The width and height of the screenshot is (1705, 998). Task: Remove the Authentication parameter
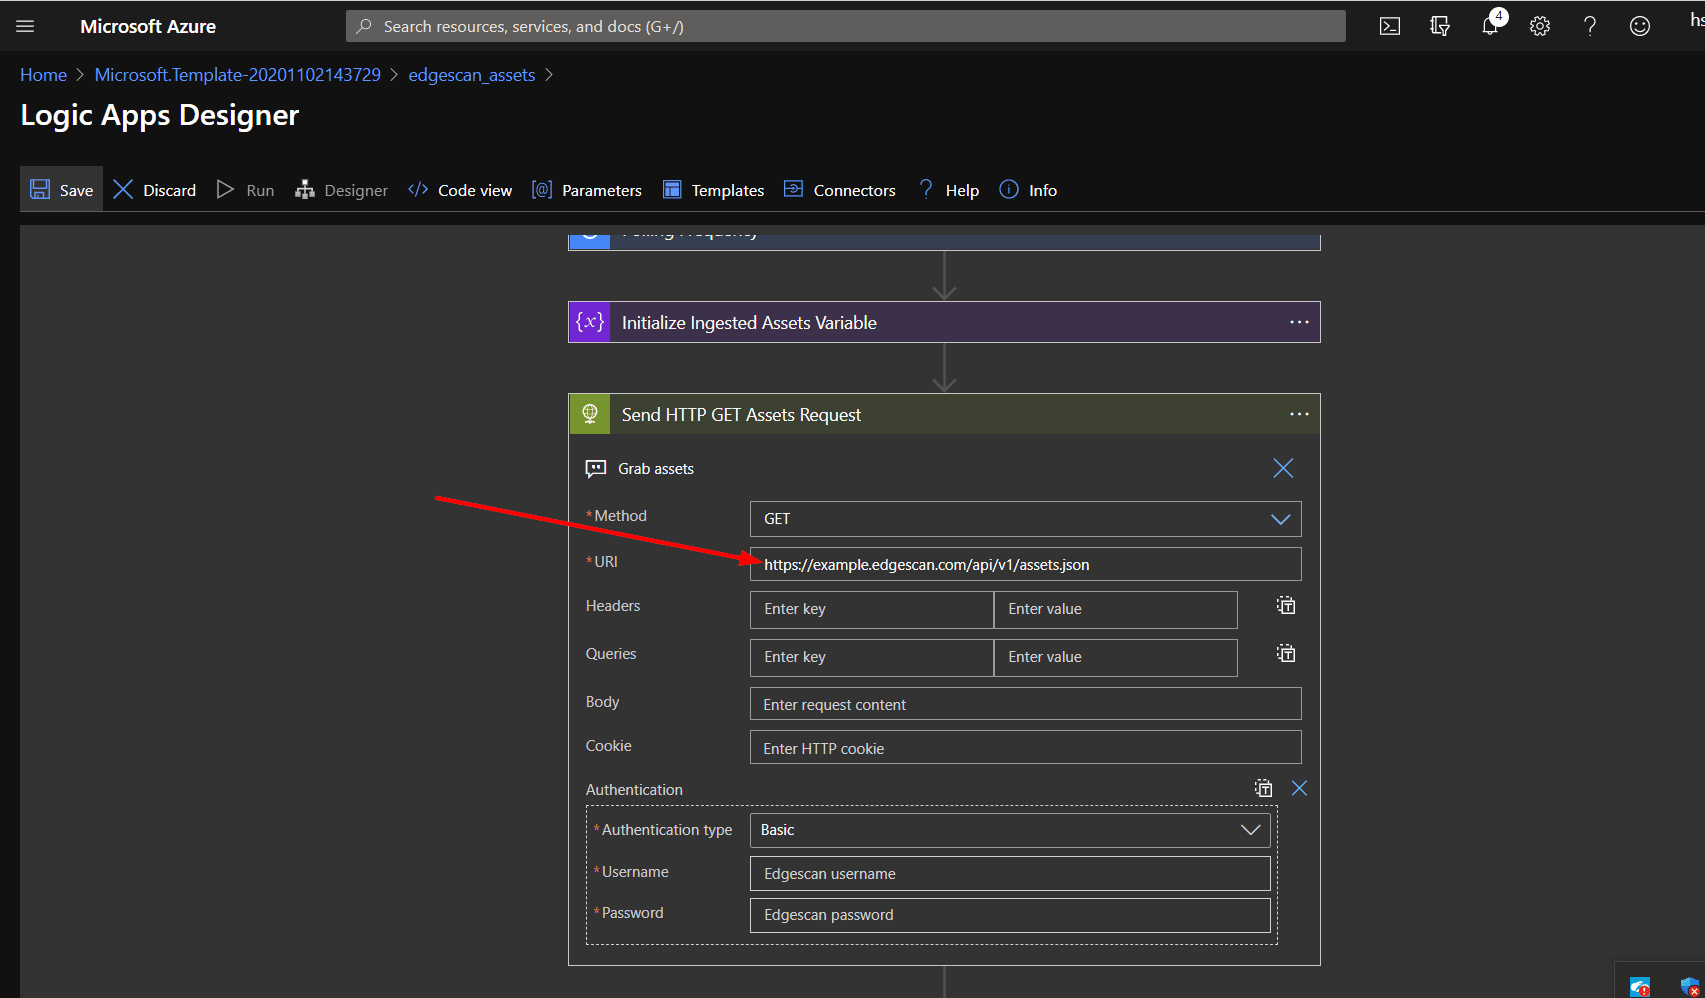[x=1299, y=788]
